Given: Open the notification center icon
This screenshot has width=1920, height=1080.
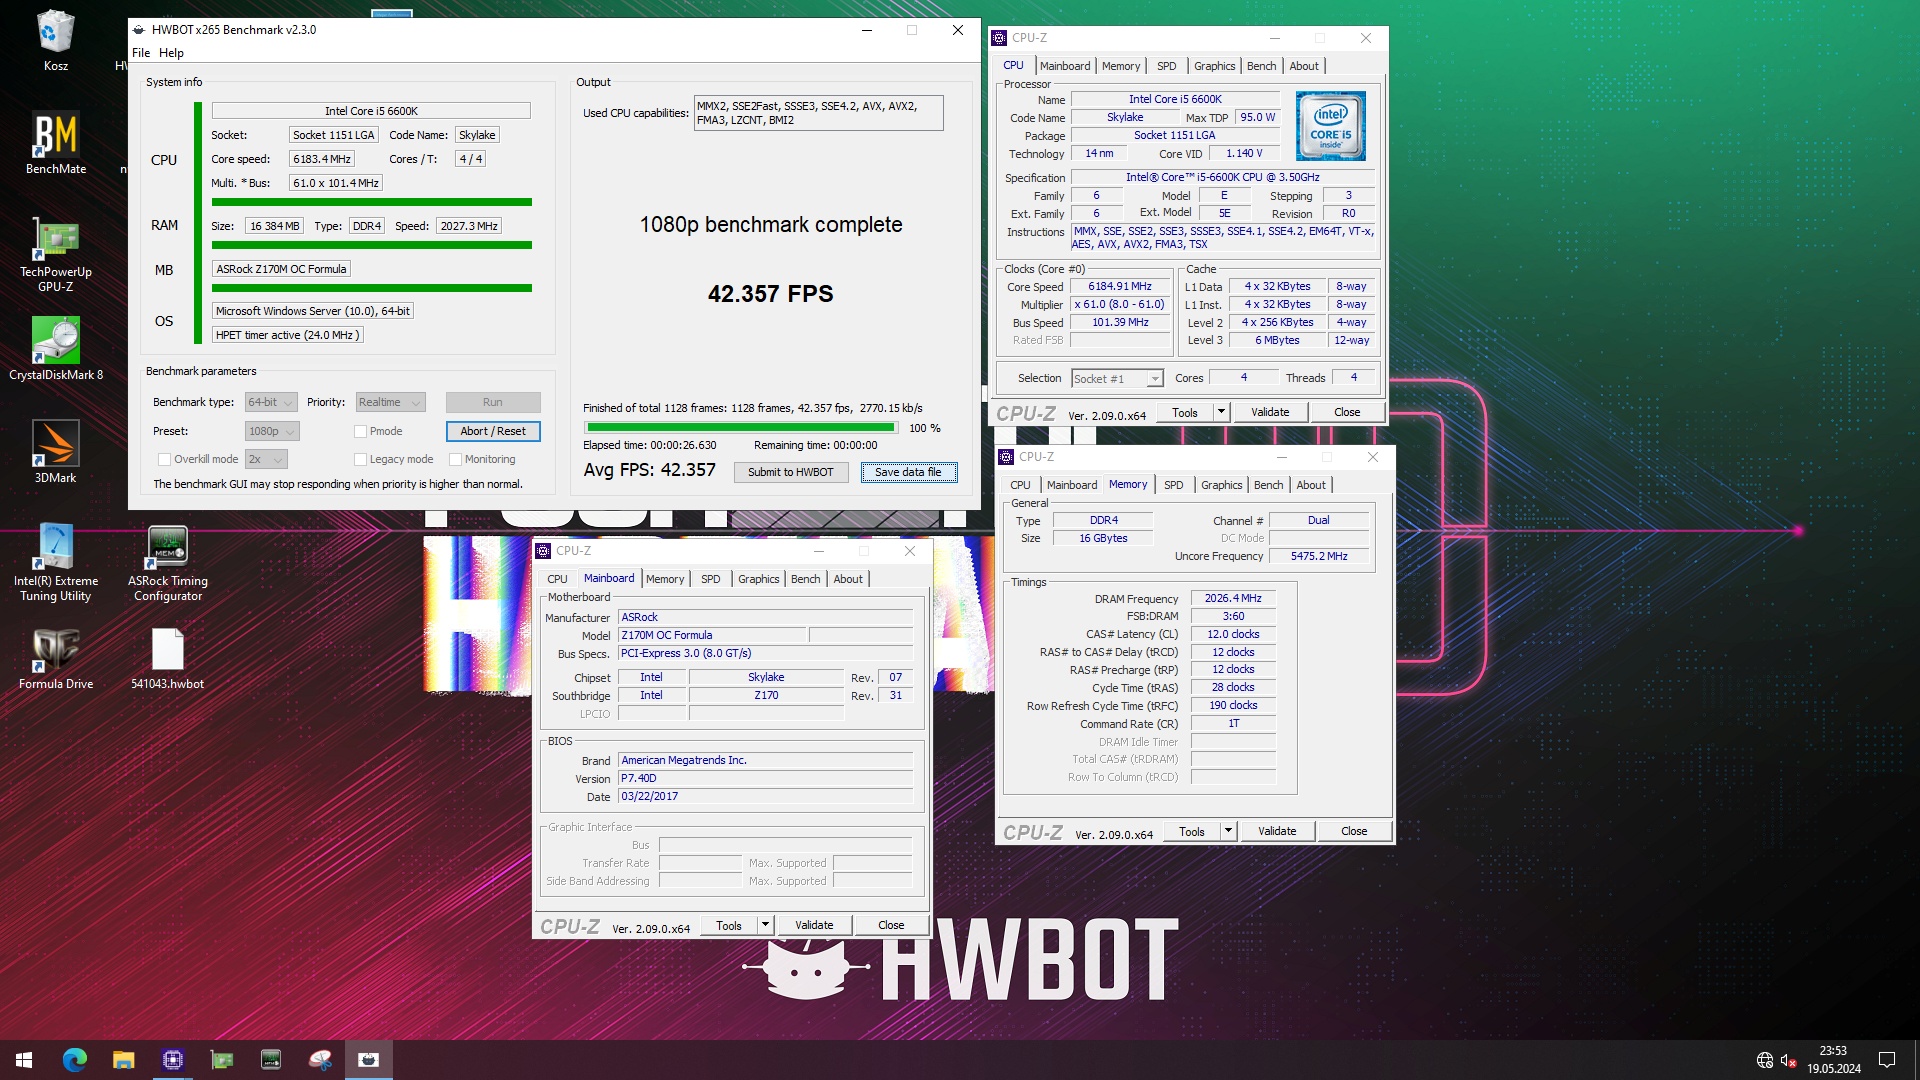Looking at the screenshot, I should click(1887, 1060).
